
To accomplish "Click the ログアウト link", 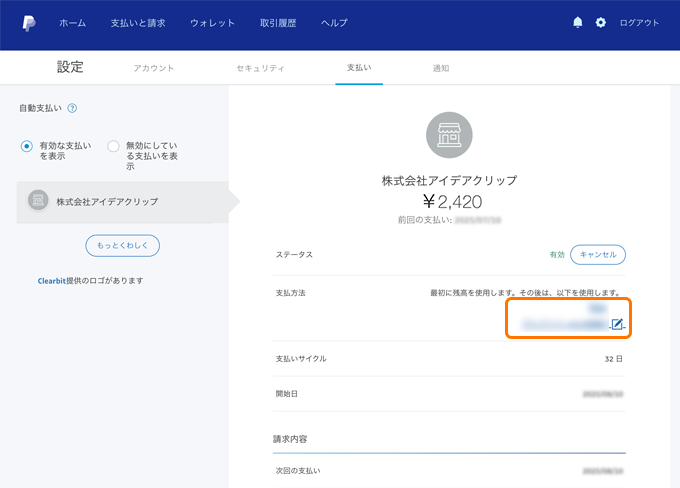I will point(639,23).
